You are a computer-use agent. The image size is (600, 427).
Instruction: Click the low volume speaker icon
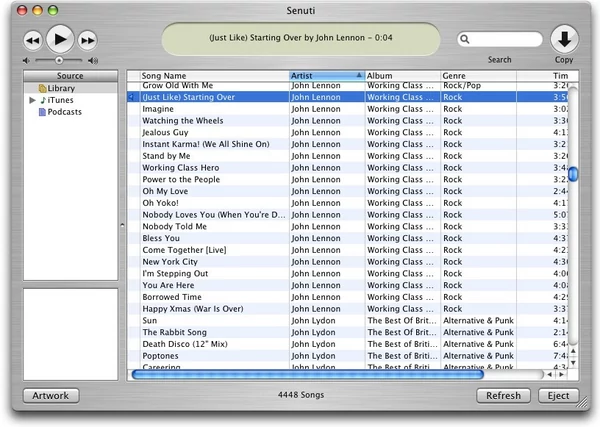click(x=26, y=60)
